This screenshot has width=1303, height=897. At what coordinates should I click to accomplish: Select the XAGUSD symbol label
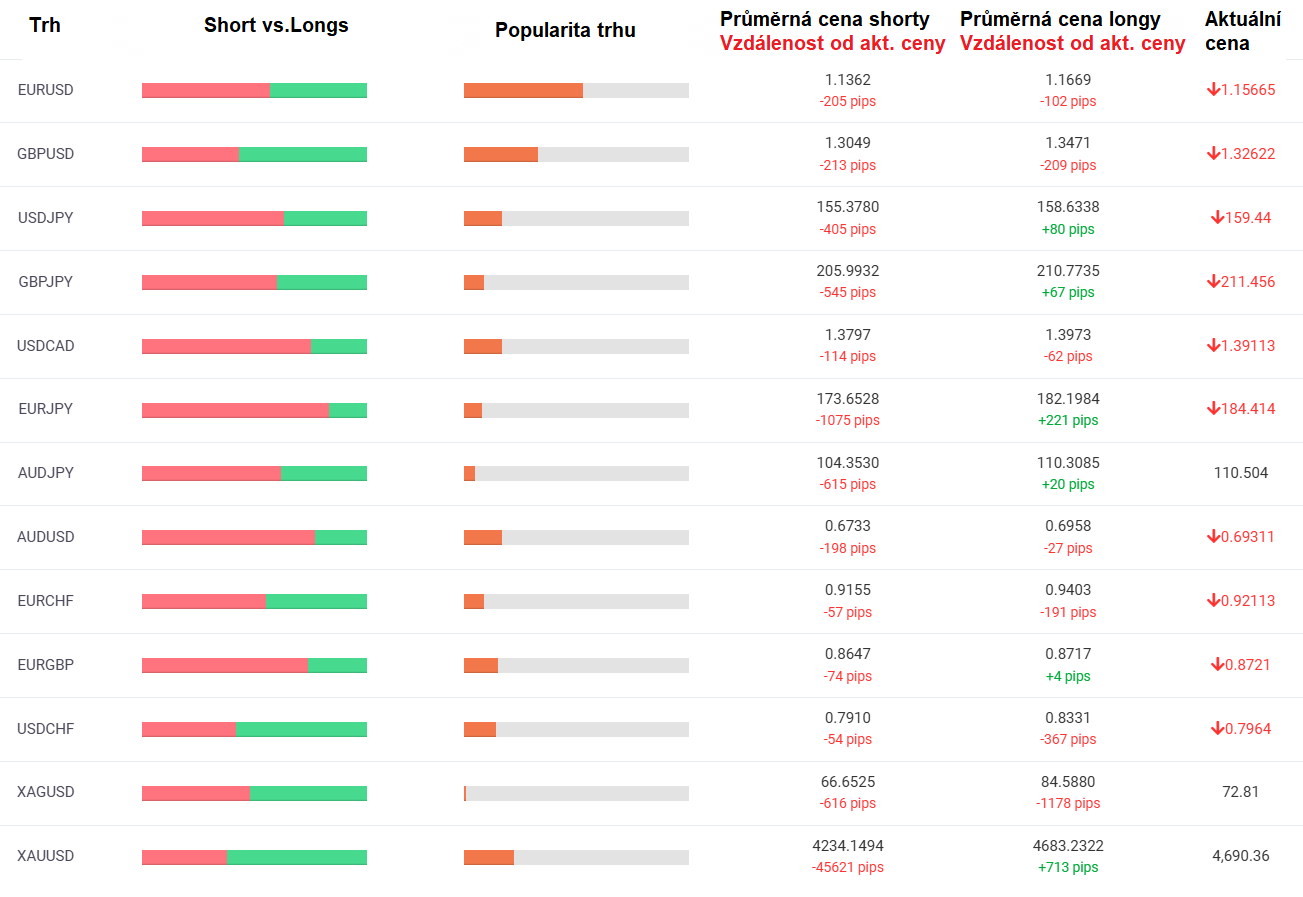click(46, 792)
